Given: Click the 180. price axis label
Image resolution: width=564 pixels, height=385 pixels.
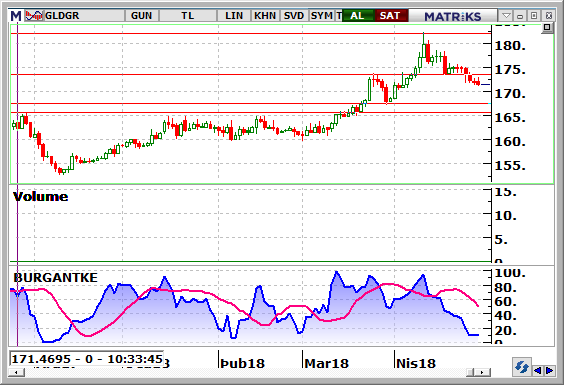Looking at the screenshot, I should click(510, 46).
